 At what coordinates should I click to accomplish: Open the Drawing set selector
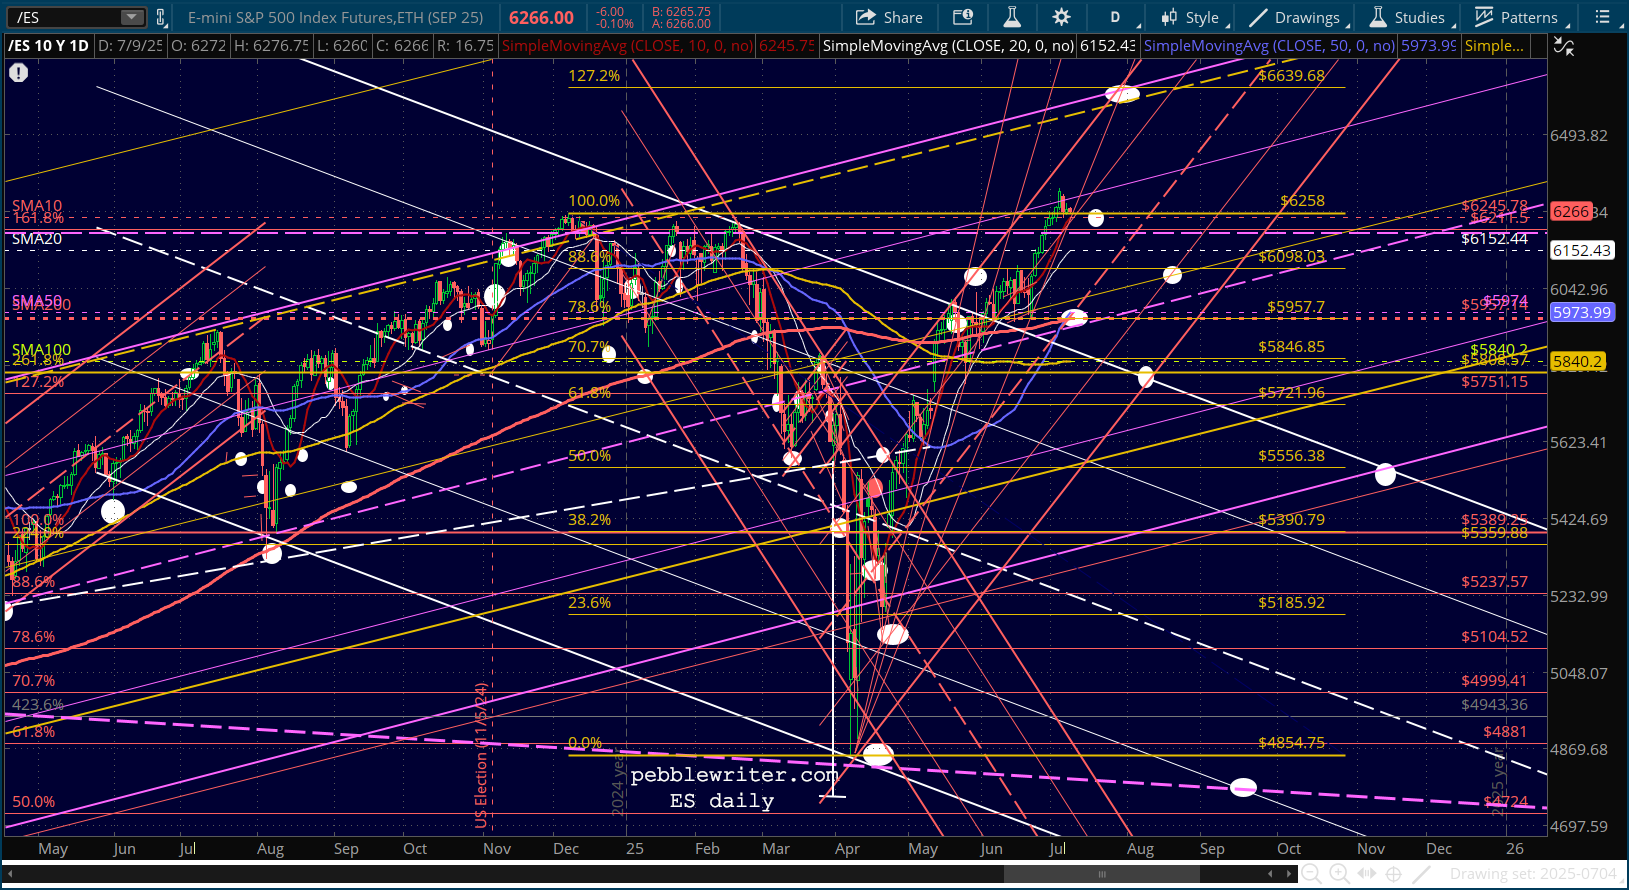(x=1533, y=874)
